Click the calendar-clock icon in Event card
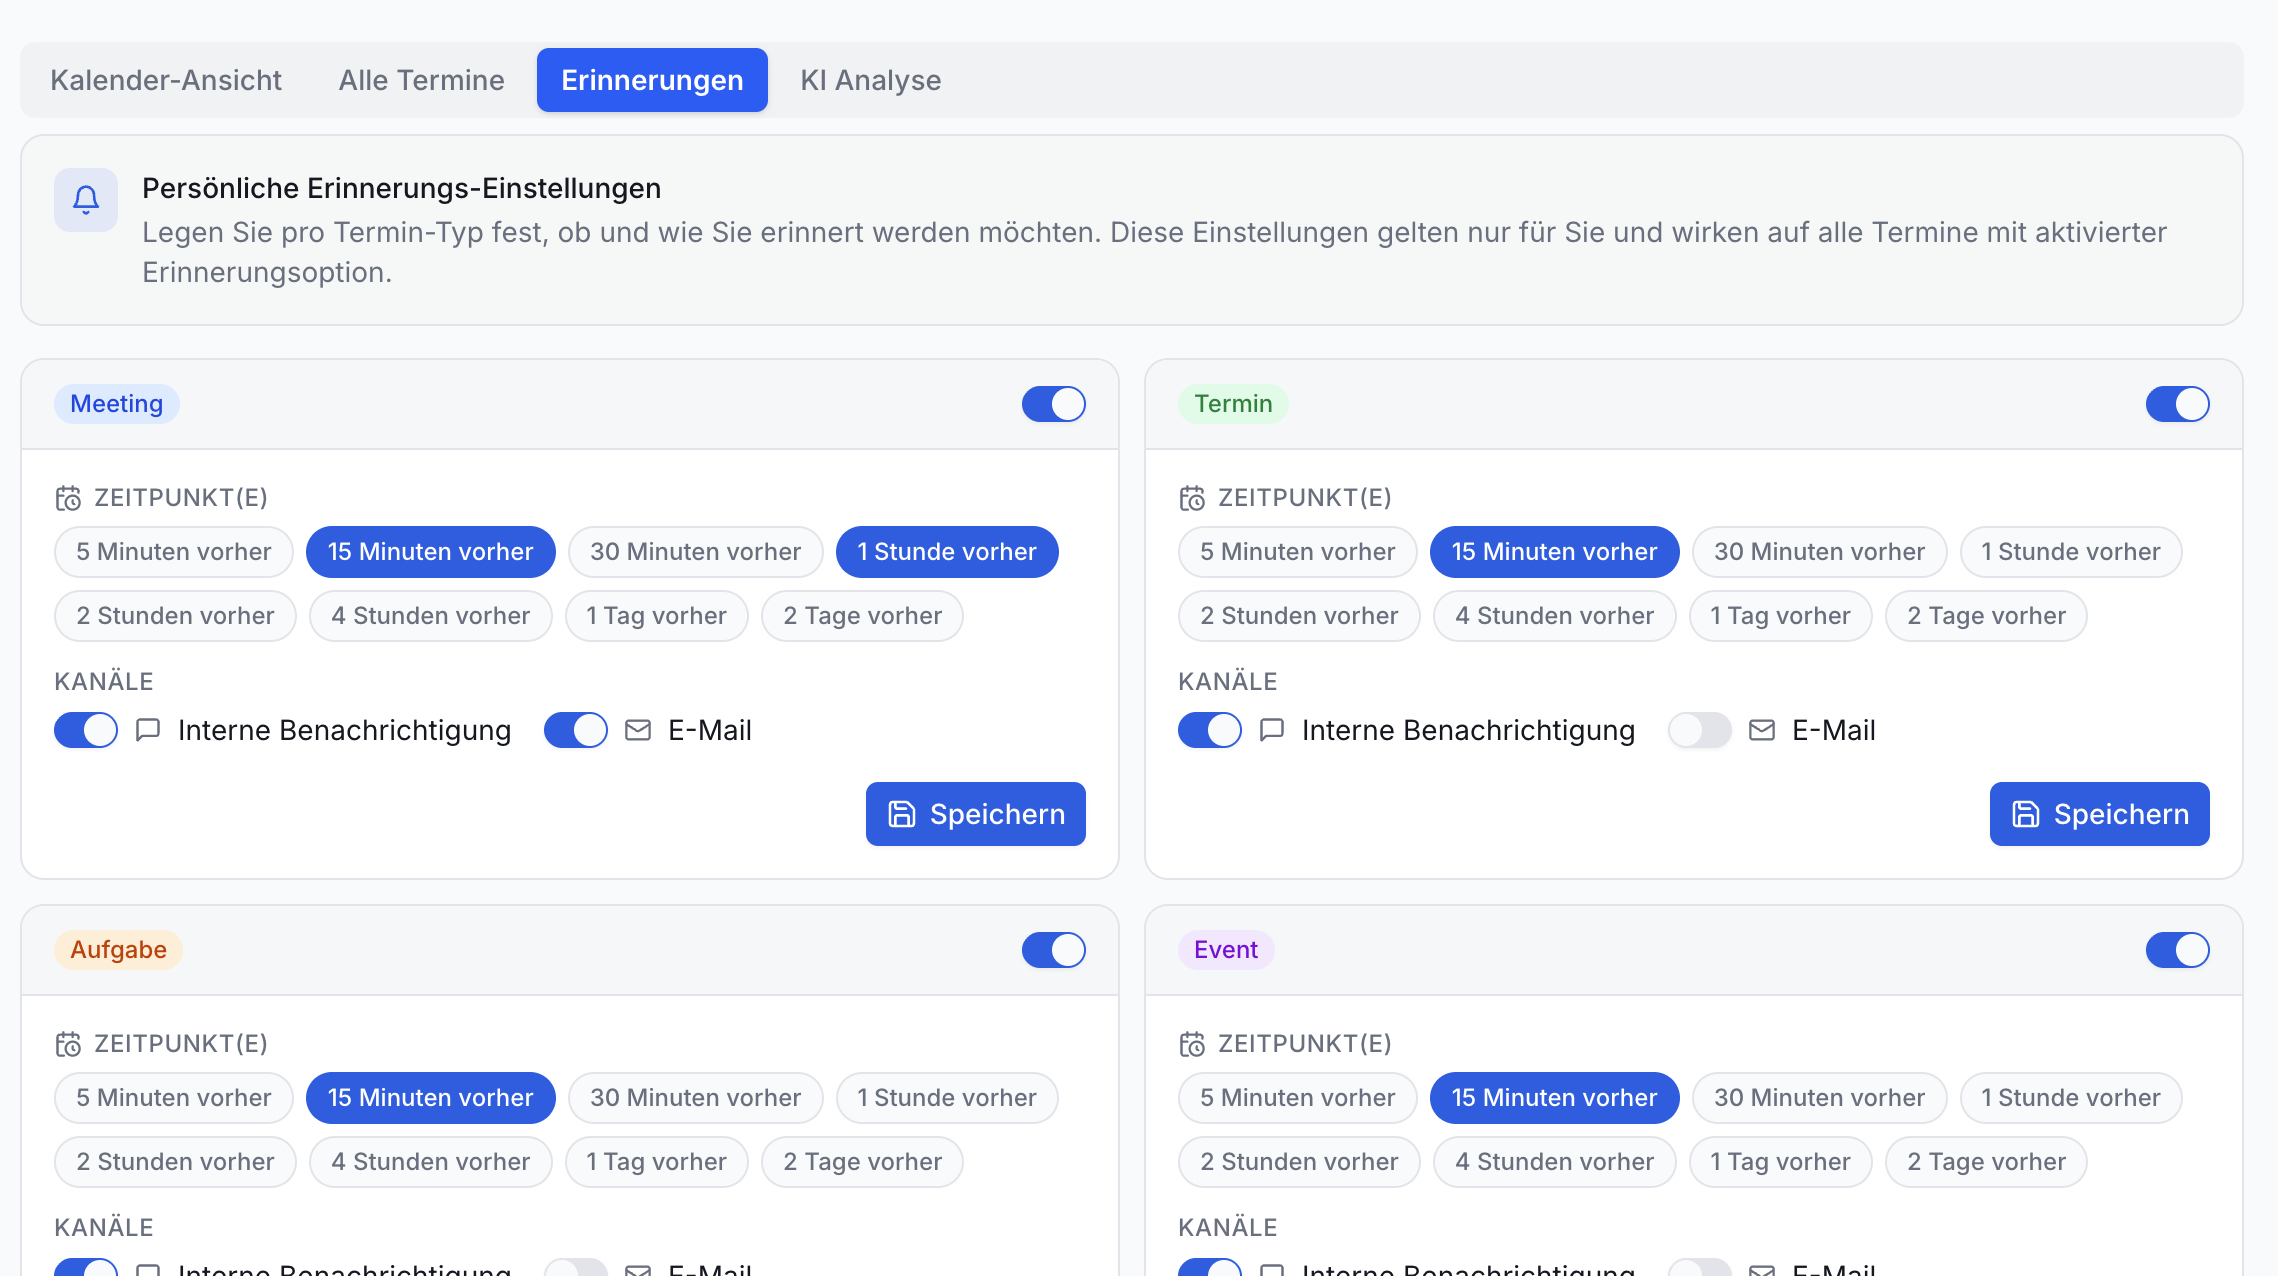The width and height of the screenshot is (2278, 1276). click(x=1192, y=1044)
